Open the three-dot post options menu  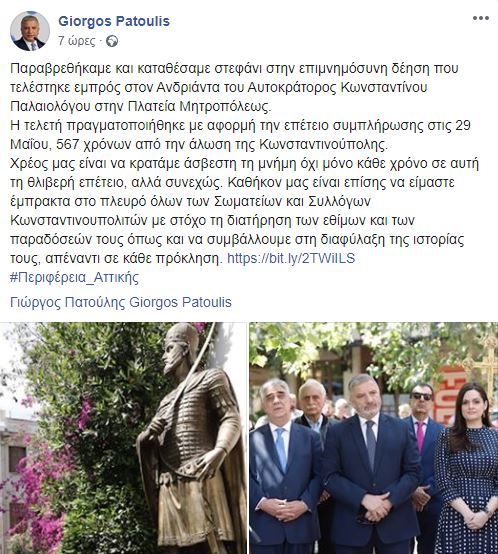[481, 18]
